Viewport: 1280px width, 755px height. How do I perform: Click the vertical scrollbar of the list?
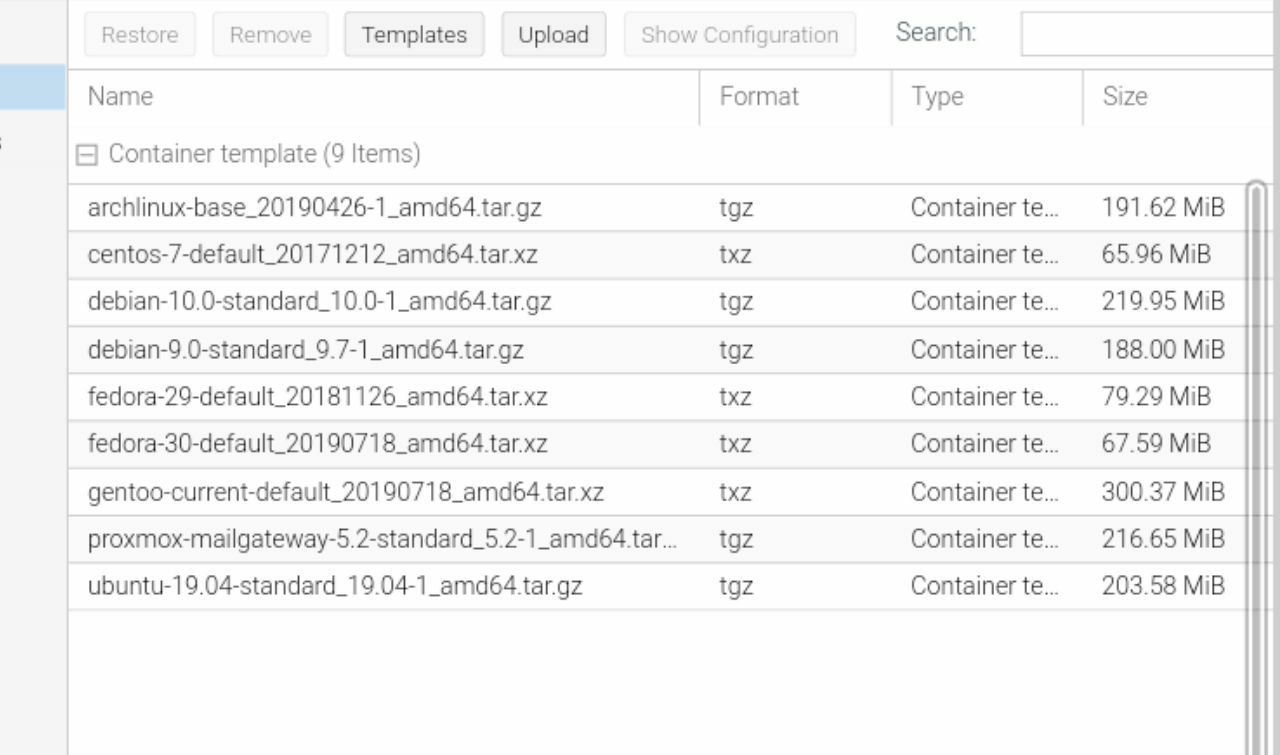[1257, 468]
